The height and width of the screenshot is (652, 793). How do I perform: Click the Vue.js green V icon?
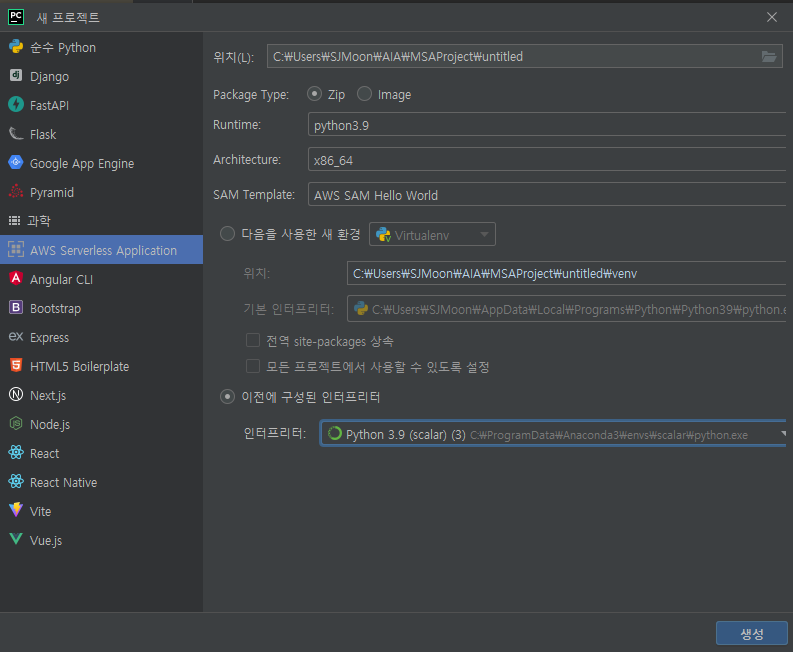coord(16,539)
